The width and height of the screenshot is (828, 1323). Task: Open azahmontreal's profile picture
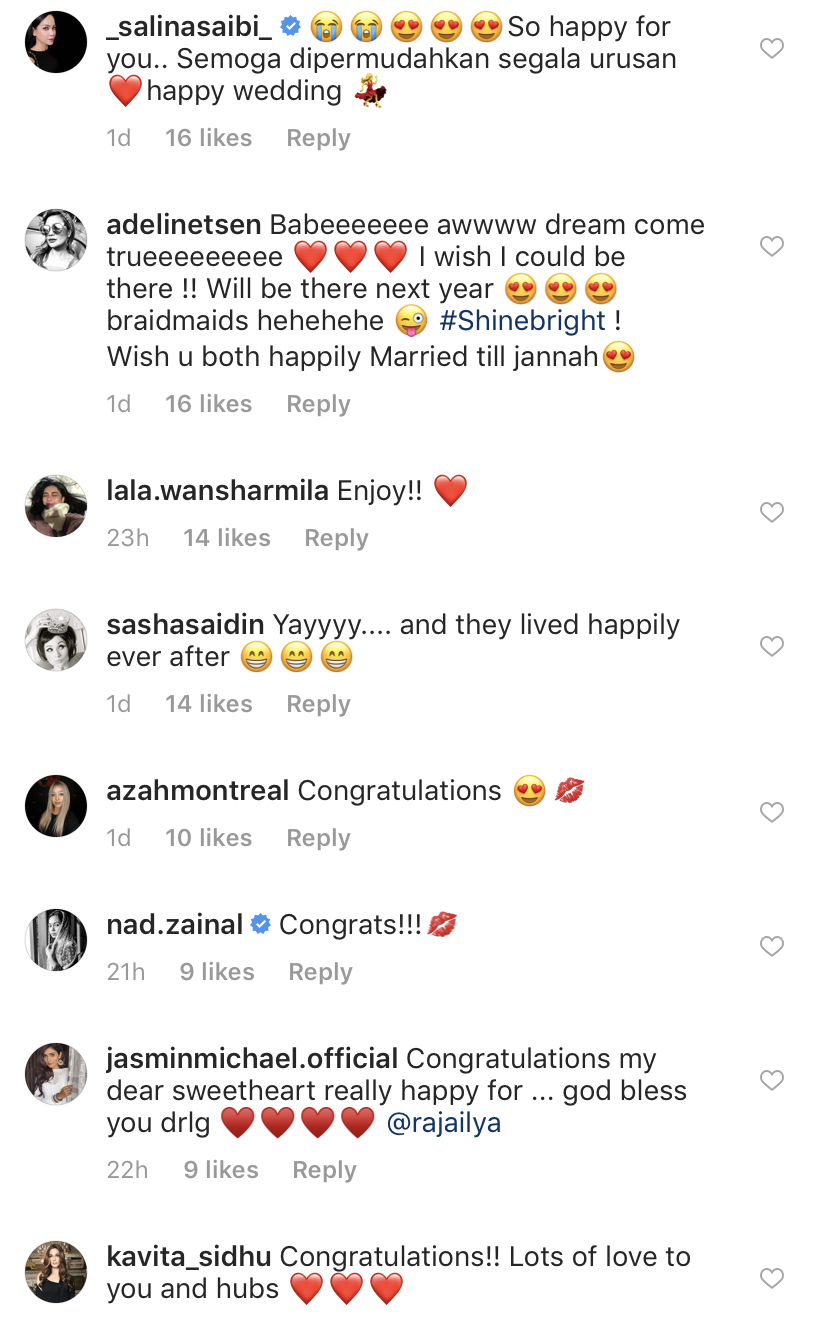click(x=56, y=806)
